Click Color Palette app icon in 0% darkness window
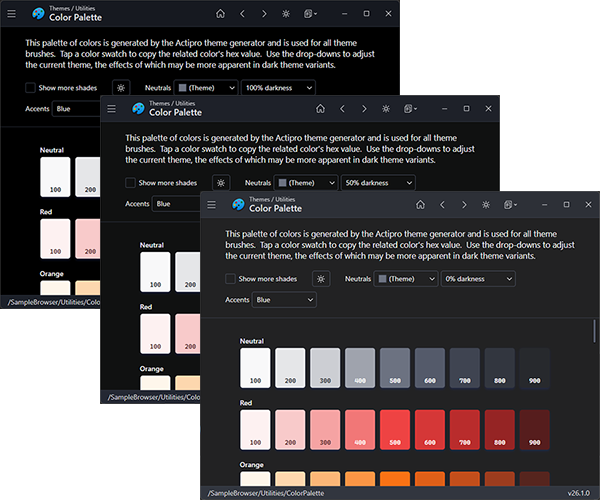The height and width of the screenshot is (500, 600). coord(237,204)
